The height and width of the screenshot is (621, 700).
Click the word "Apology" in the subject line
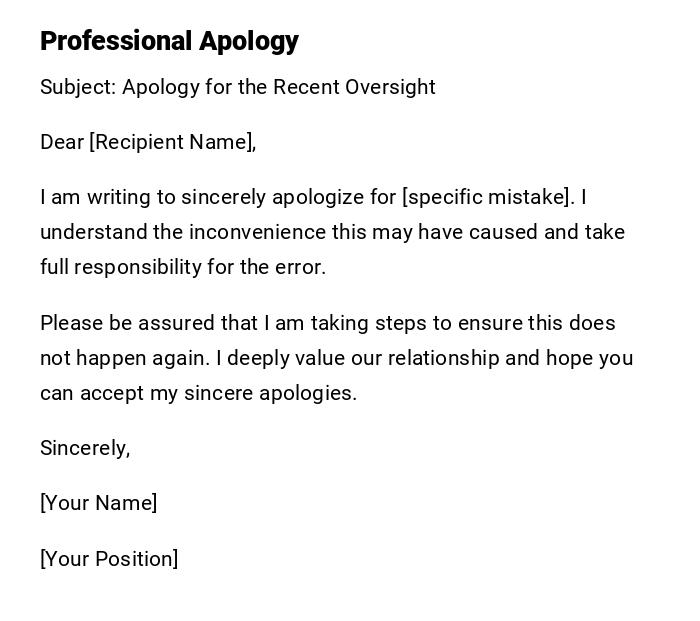pyautogui.click(x=160, y=87)
